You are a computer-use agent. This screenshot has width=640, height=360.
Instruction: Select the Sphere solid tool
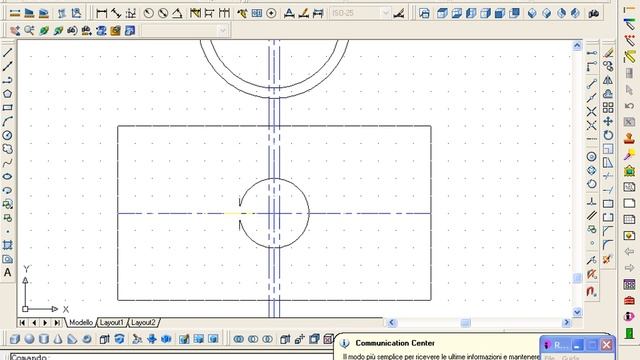(x=29, y=339)
